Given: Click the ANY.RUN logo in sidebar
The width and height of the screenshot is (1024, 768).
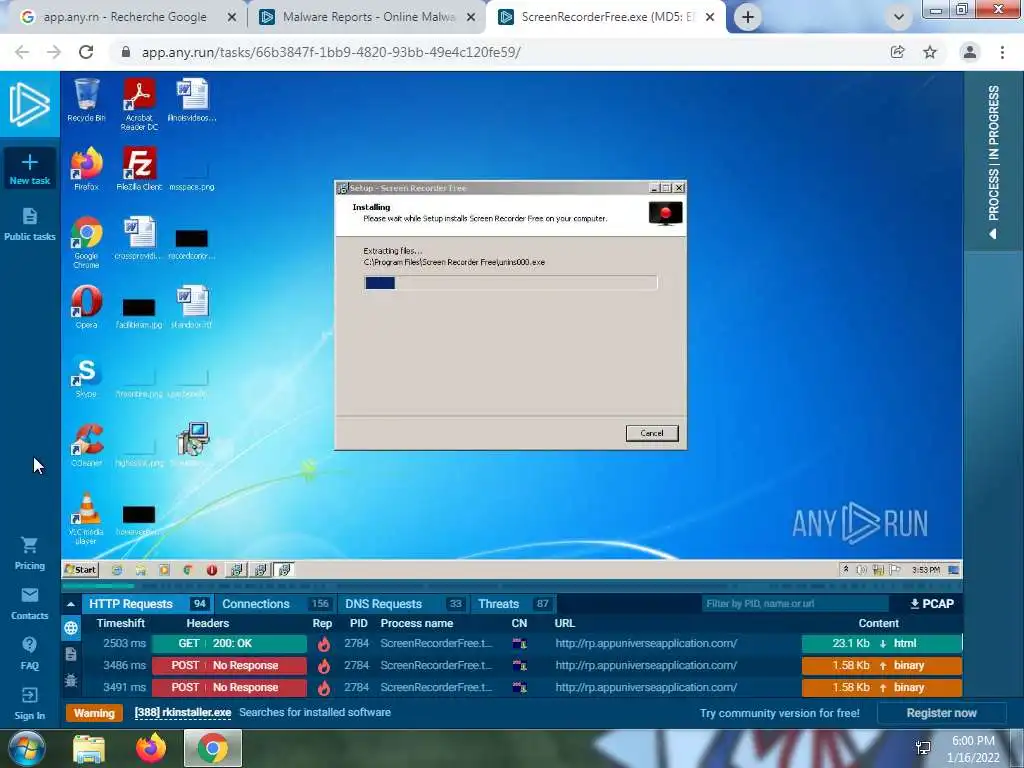Looking at the screenshot, I should 29,104.
